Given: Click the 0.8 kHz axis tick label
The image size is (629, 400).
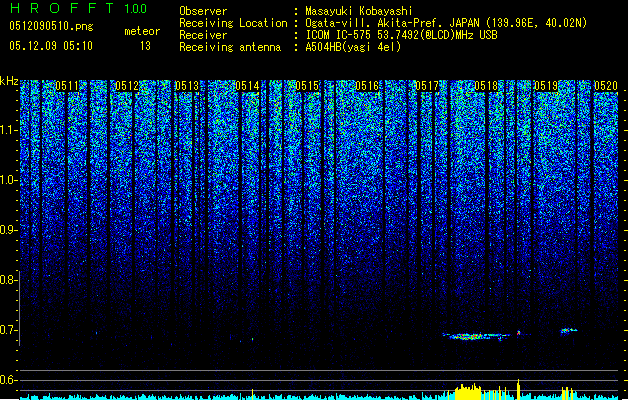Looking at the screenshot, I should coord(8,280).
